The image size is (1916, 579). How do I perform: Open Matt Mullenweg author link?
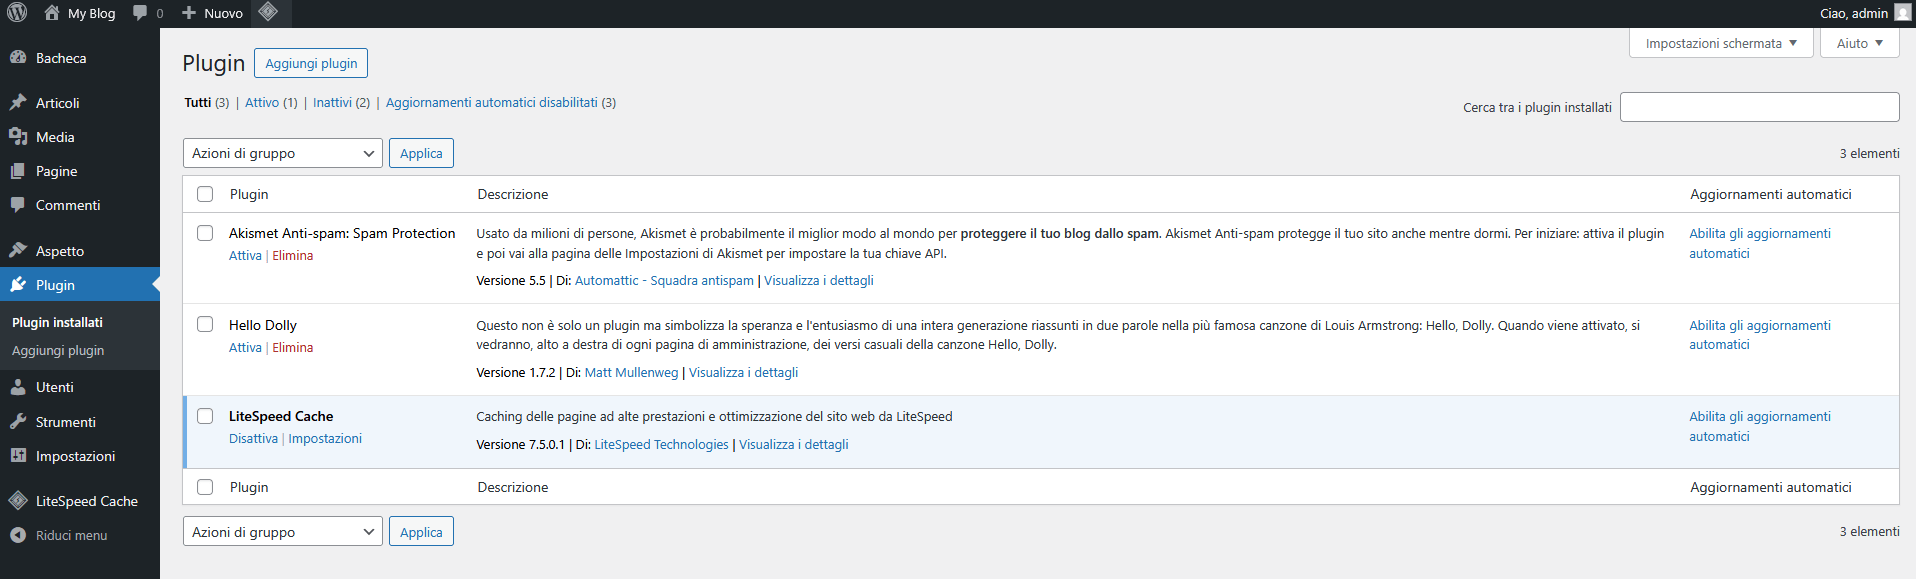(x=631, y=373)
